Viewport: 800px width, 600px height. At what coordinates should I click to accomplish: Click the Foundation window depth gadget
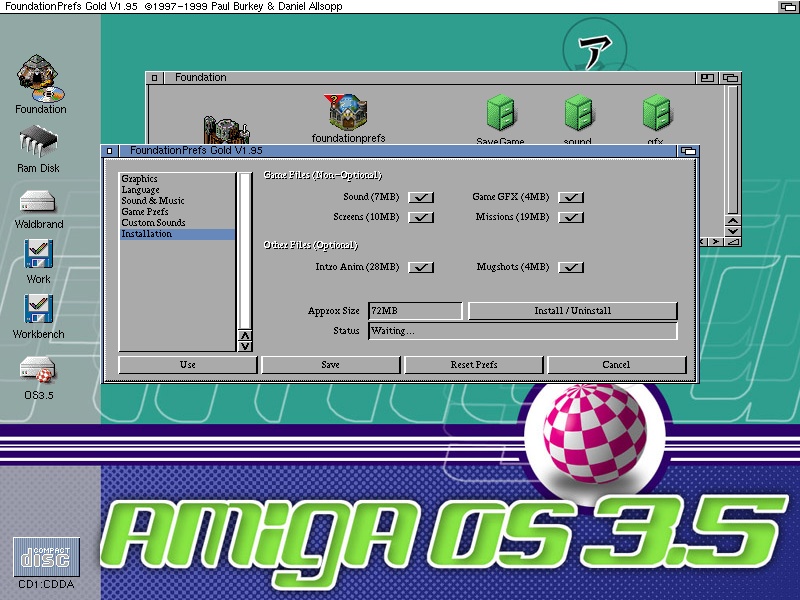pyautogui.click(x=730, y=78)
